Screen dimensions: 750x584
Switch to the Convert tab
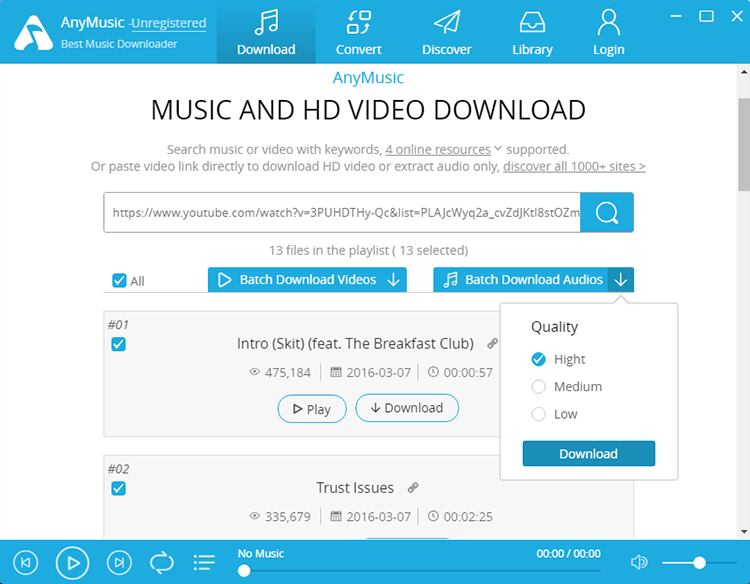pyautogui.click(x=358, y=32)
